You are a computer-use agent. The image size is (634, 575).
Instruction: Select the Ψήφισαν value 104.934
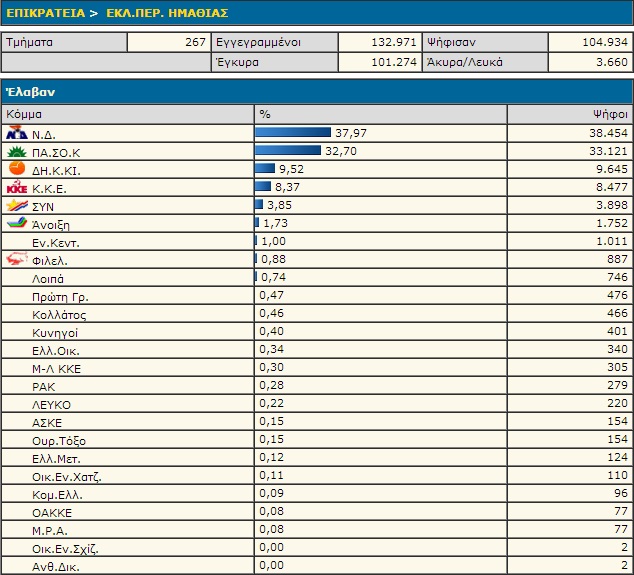click(x=605, y=42)
